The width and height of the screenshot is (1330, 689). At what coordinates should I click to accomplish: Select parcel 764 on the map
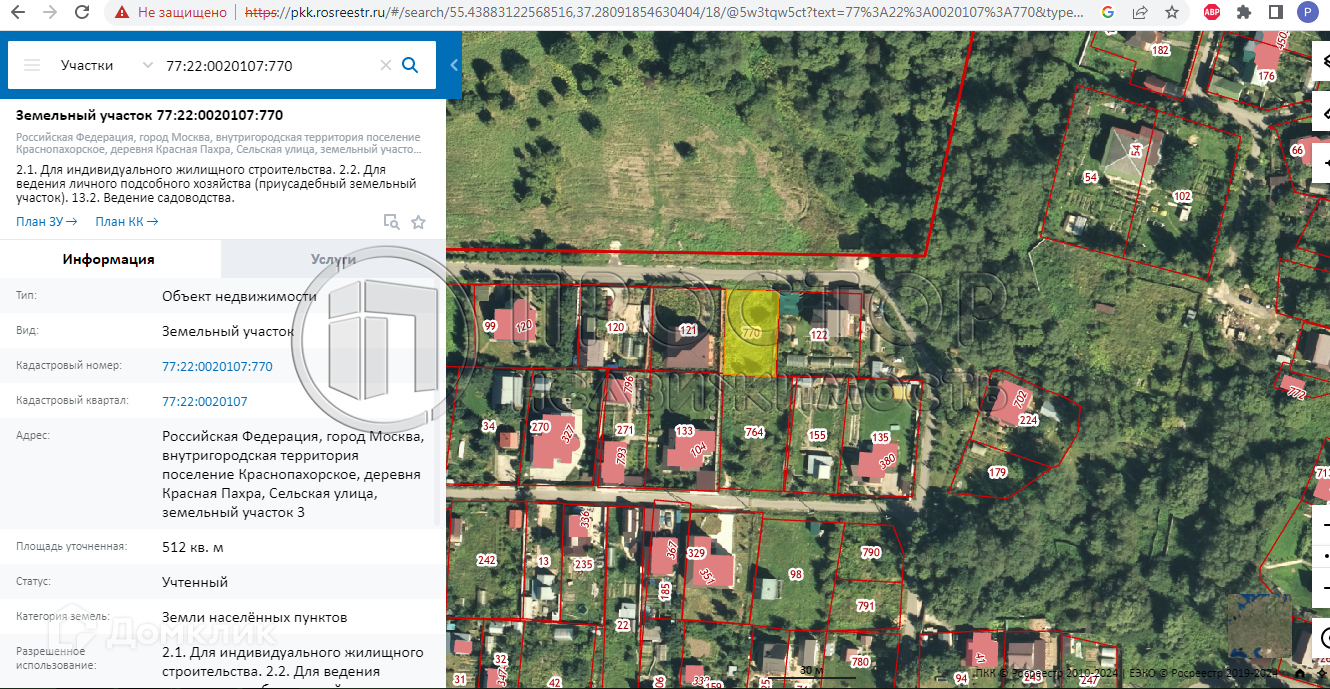point(754,432)
